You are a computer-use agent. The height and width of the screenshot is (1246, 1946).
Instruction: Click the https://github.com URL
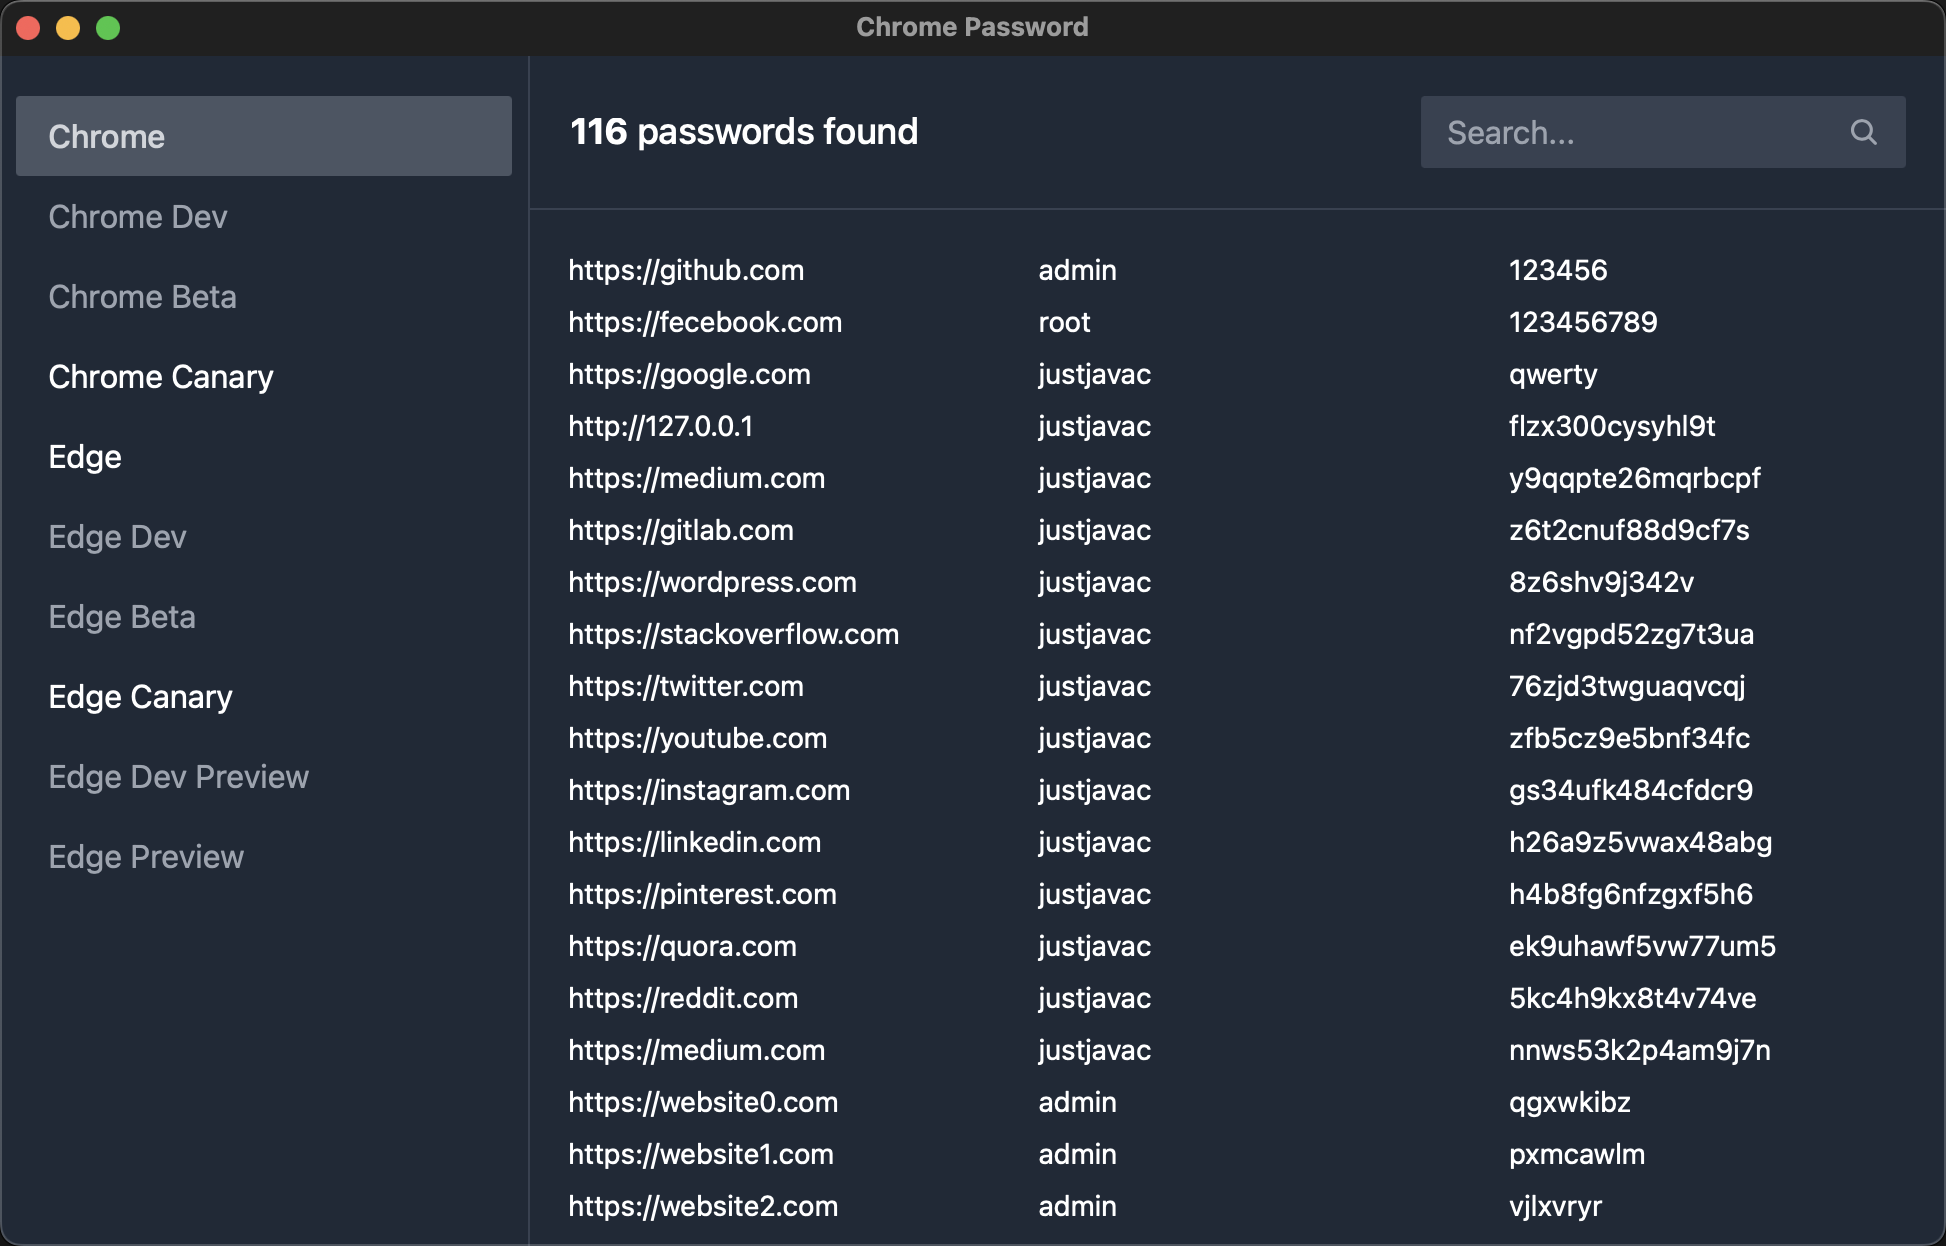click(x=686, y=270)
